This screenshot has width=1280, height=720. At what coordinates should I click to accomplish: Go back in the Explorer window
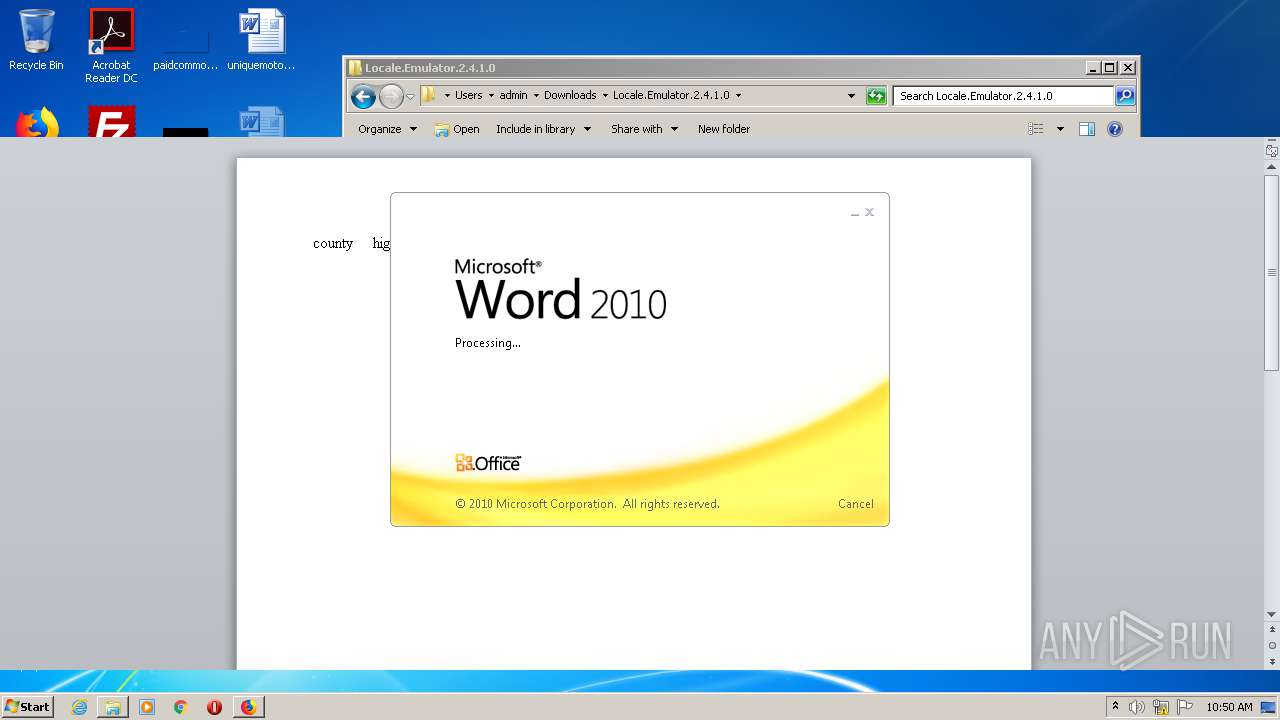coord(363,96)
